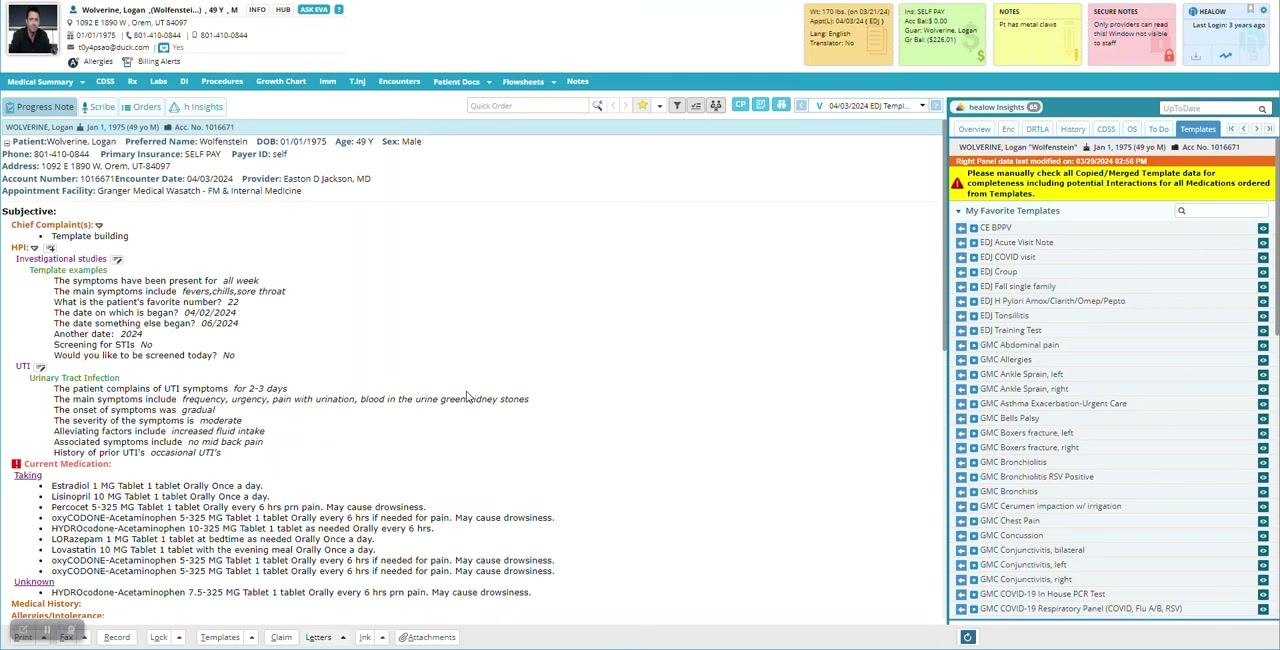Open the h Insights tab

click(x=196, y=107)
